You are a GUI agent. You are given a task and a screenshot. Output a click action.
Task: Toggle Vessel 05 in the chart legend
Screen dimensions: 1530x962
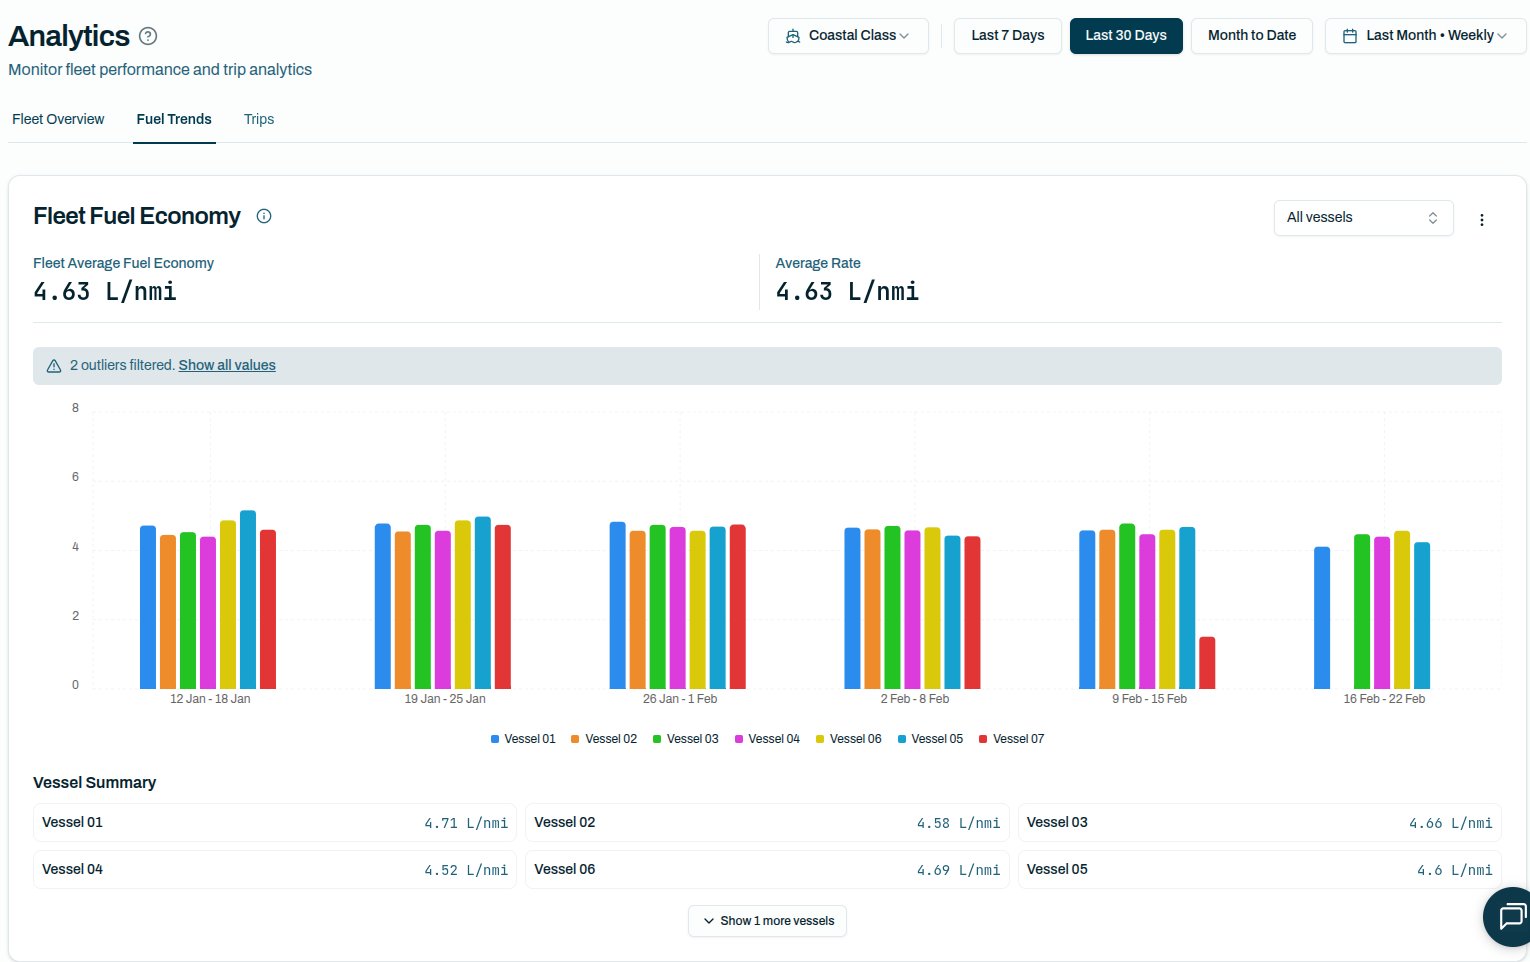[929, 738]
